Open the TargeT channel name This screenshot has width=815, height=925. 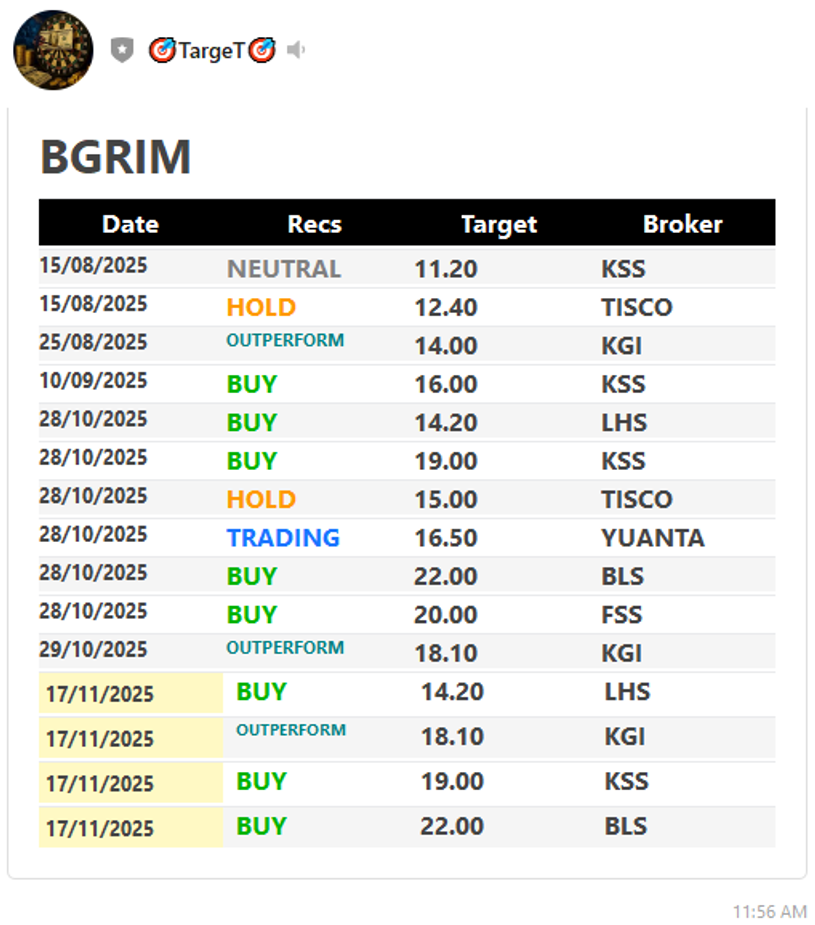coord(211,50)
